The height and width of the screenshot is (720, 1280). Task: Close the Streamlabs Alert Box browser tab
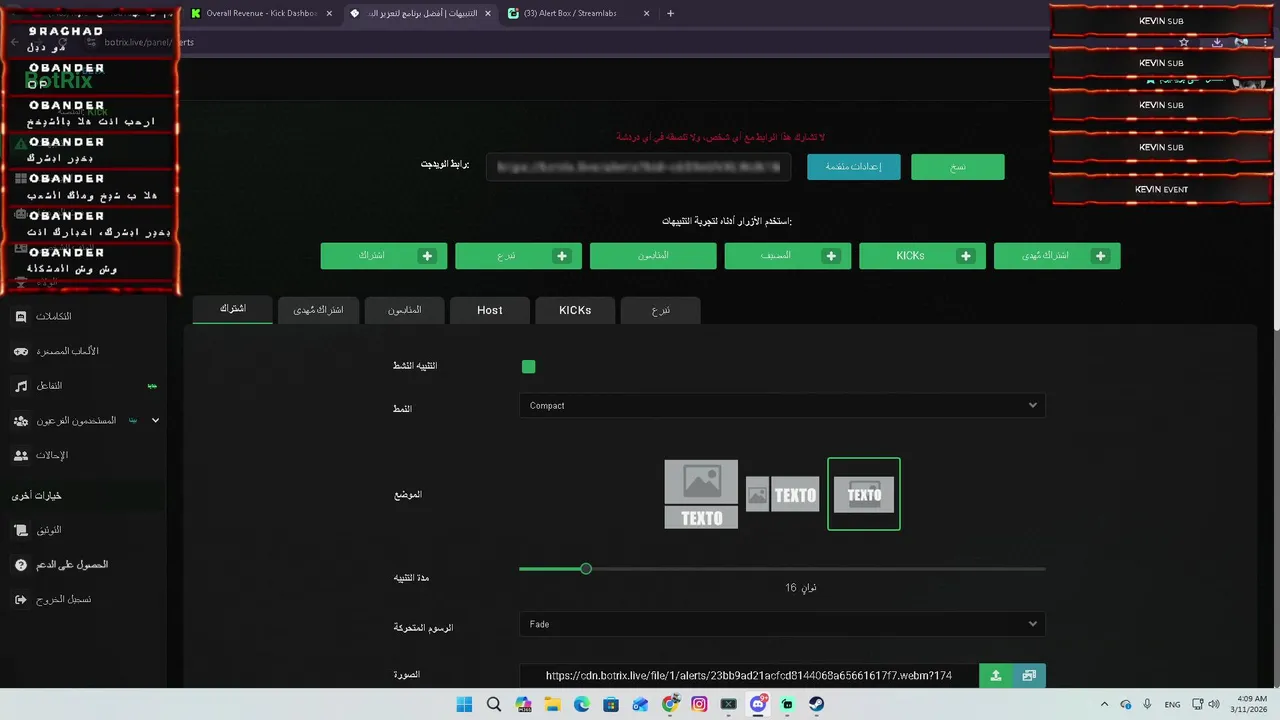(x=646, y=14)
